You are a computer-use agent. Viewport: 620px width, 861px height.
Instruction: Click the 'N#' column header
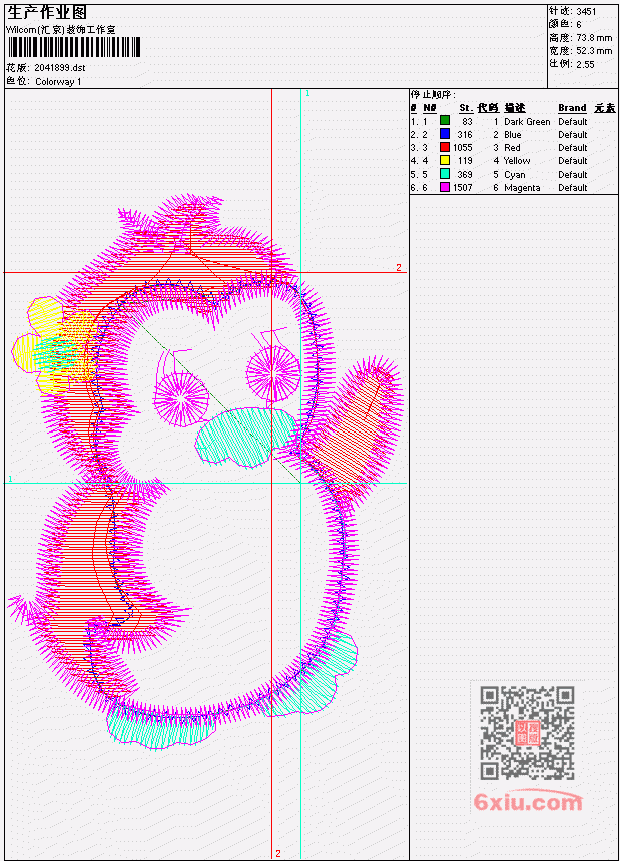pos(430,108)
